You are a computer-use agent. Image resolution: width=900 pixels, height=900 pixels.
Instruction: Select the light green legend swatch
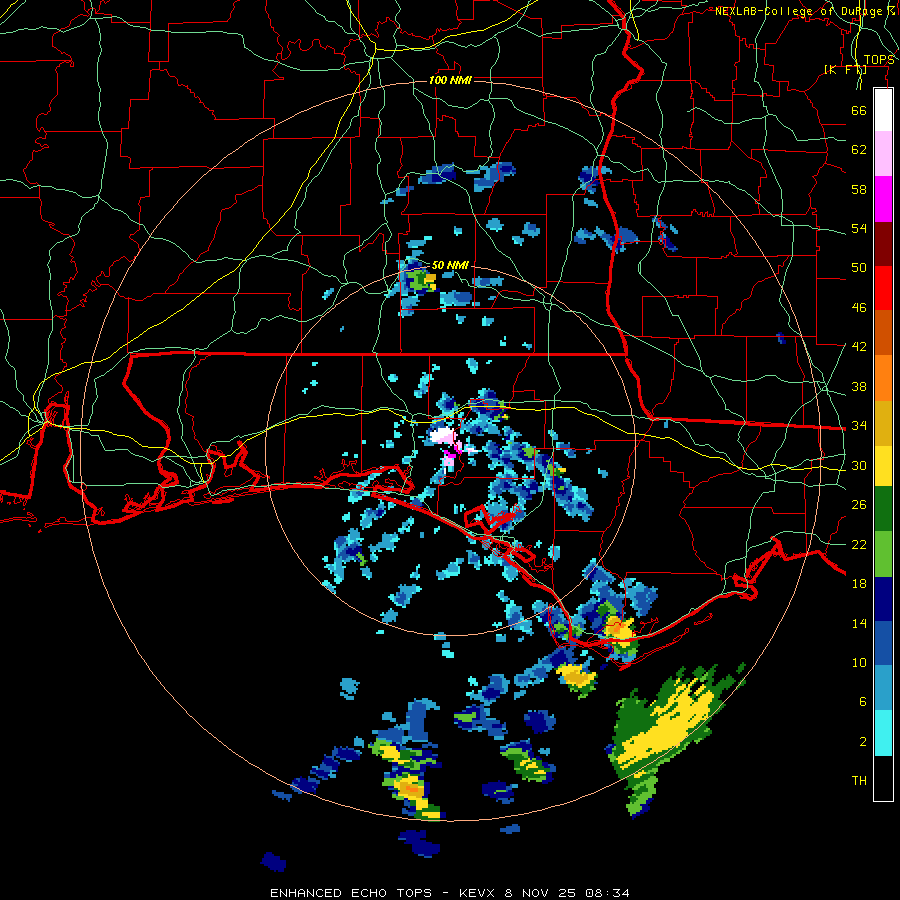tap(883, 554)
